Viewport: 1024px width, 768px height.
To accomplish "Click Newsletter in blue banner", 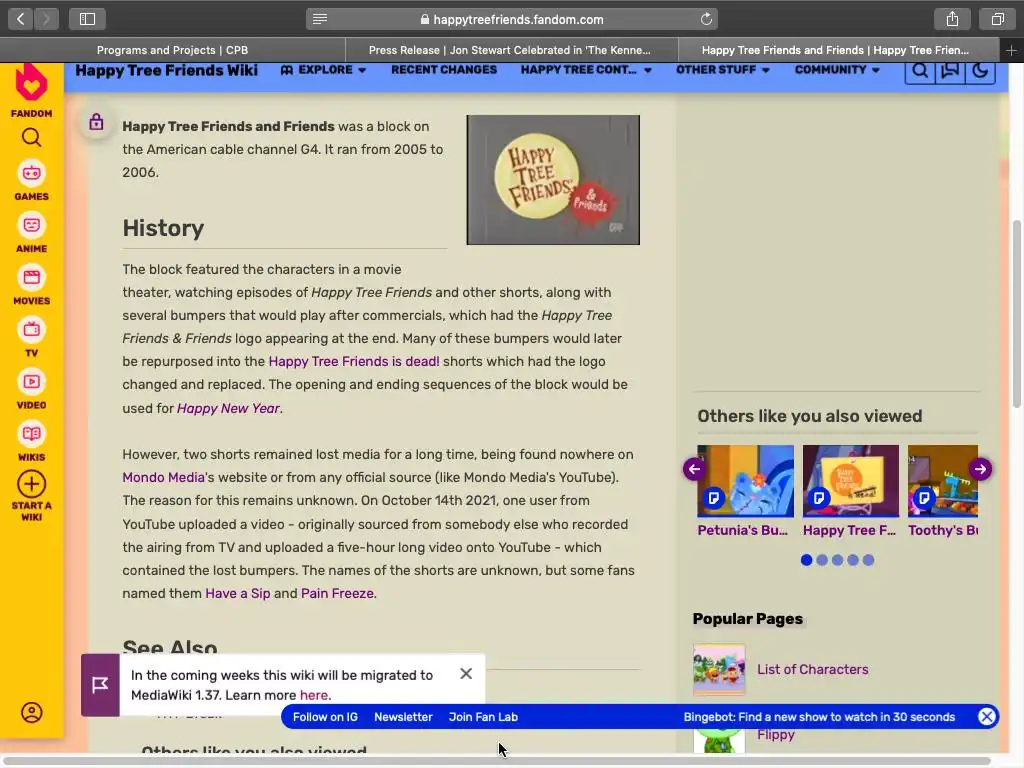I will point(403,716).
